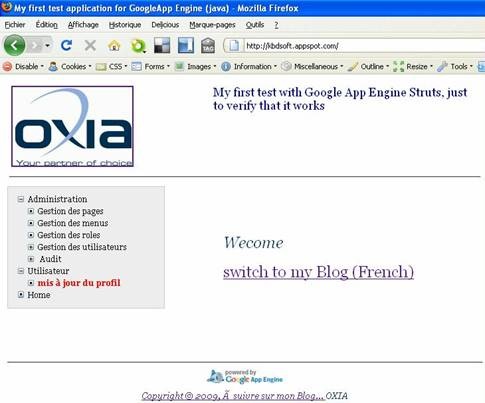Image resolution: width=485 pixels, height=403 pixels.
Task: Open the Audit tree item
Action: [50, 259]
